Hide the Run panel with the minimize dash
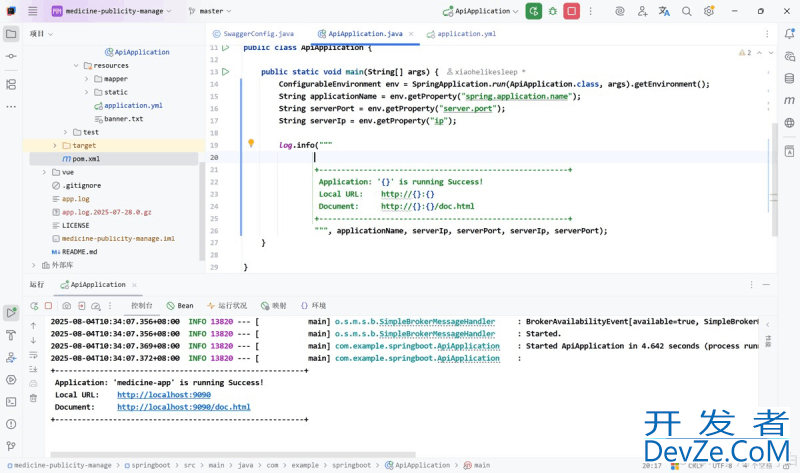This screenshot has width=800, height=473. [x=766, y=284]
